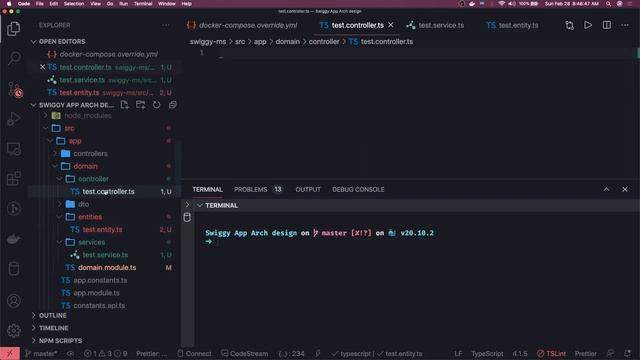Open the Search view in activity bar
Image resolution: width=640 pixels, height=360 pixels.
click(14, 58)
